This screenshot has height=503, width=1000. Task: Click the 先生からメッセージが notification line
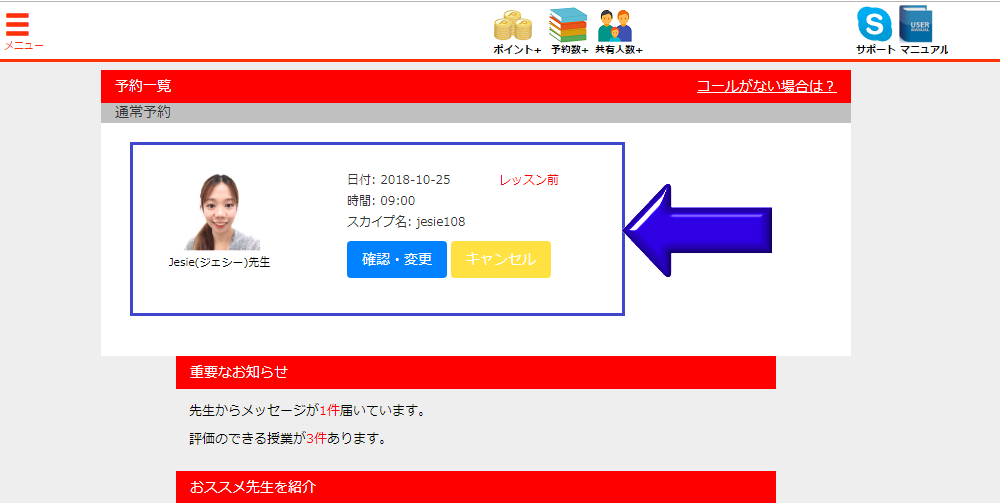(x=307, y=411)
